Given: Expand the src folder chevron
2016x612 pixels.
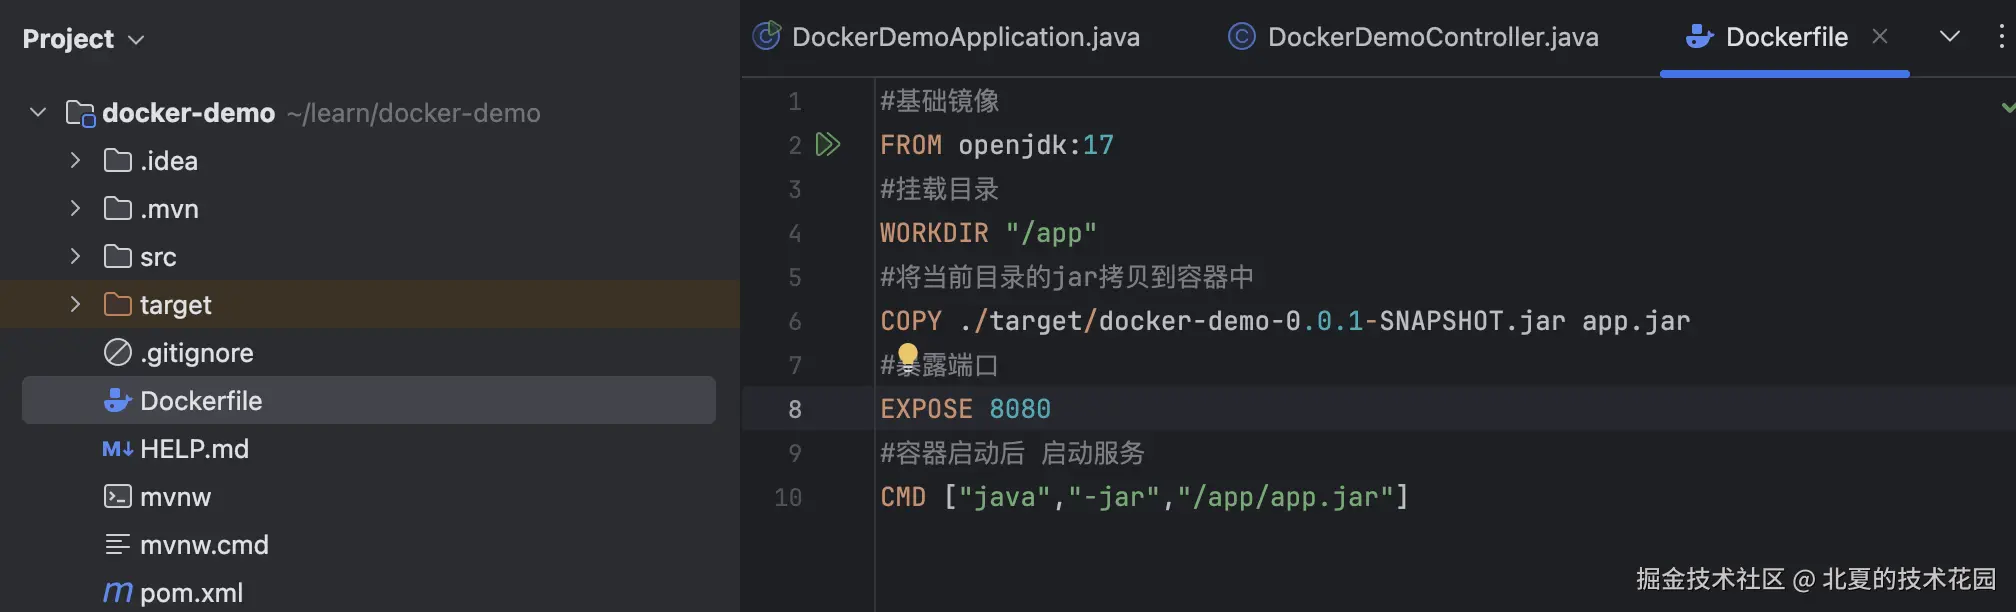Looking at the screenshot, I should 75,257.
